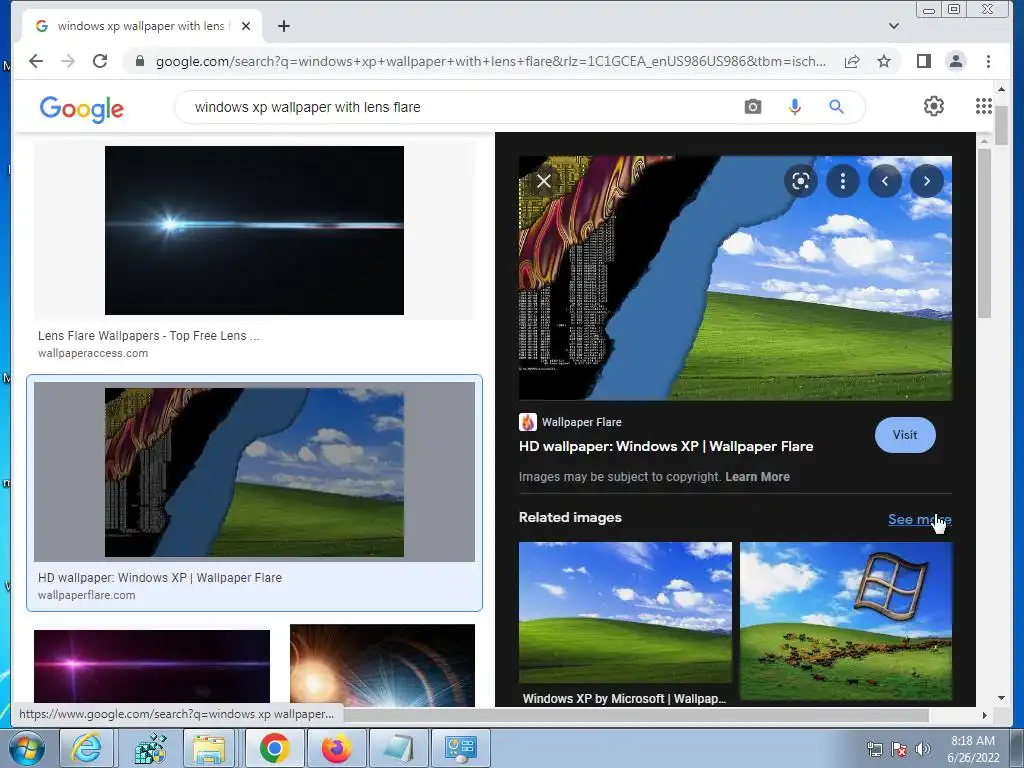Switch to Chrome in taskbar
This screenshot has height=768, width=1024.
pos(275,748)
